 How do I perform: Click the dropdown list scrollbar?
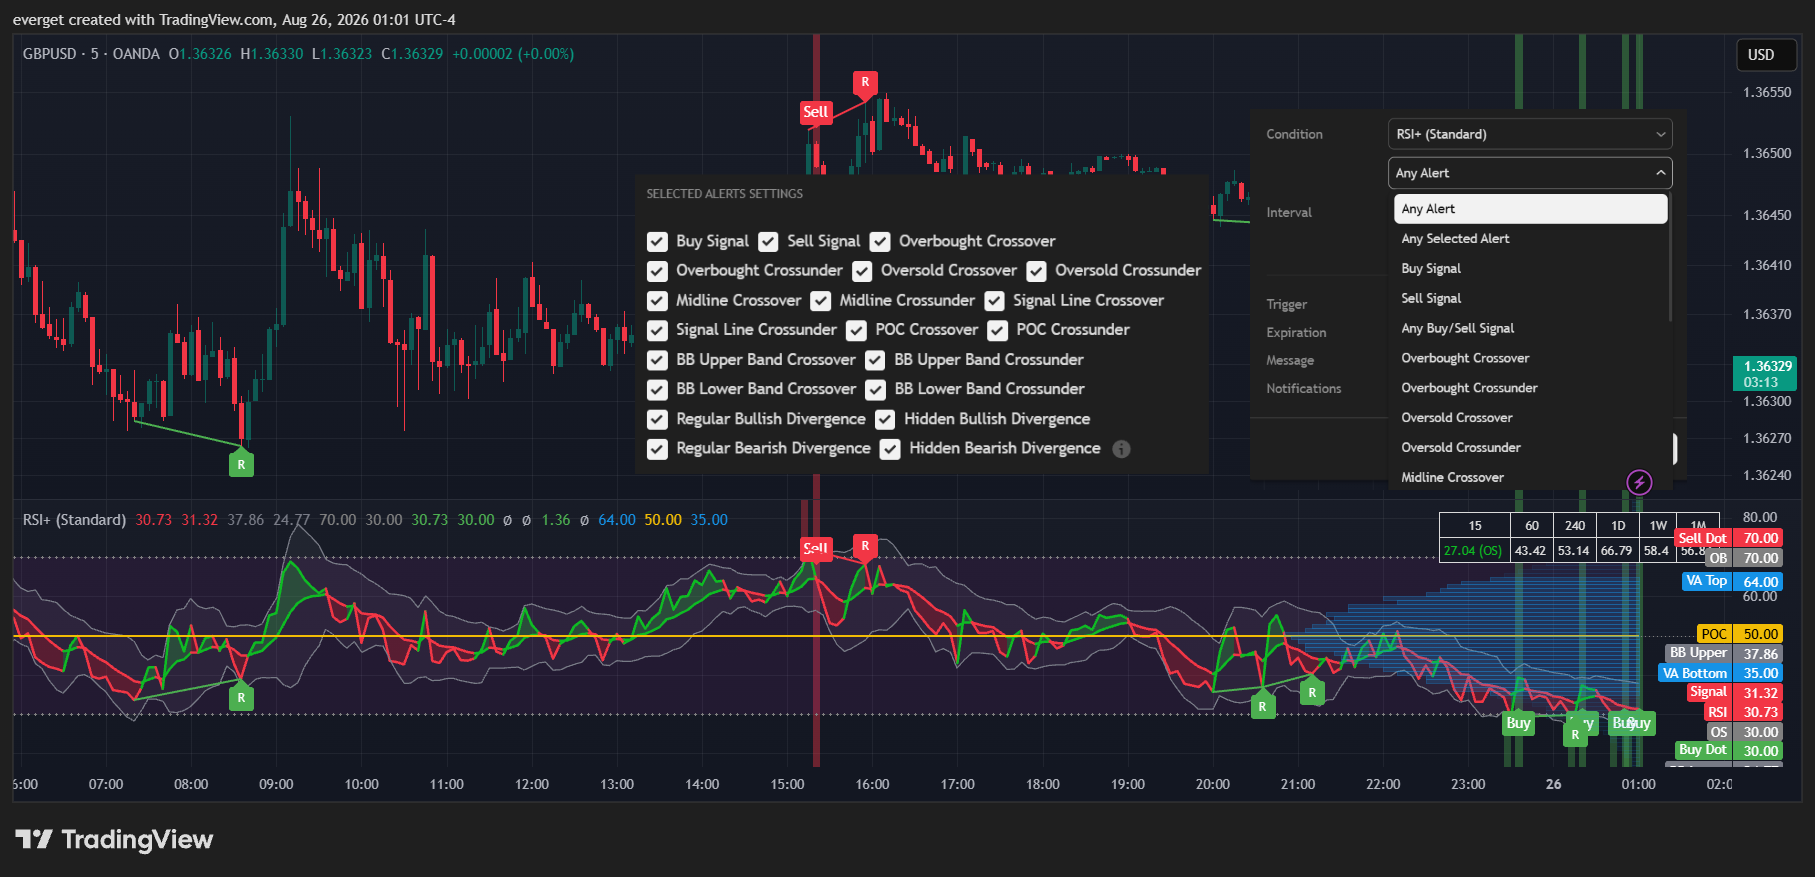[1670, 258]
